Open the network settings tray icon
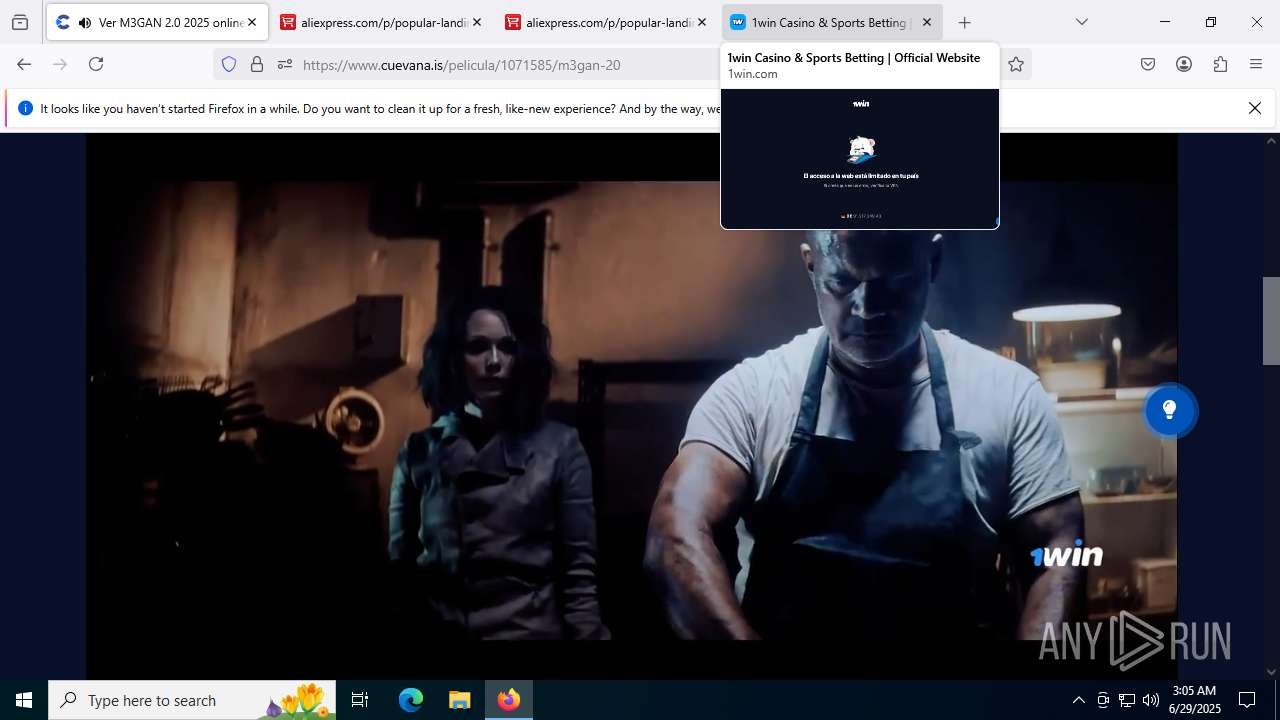 point(1127,700)
